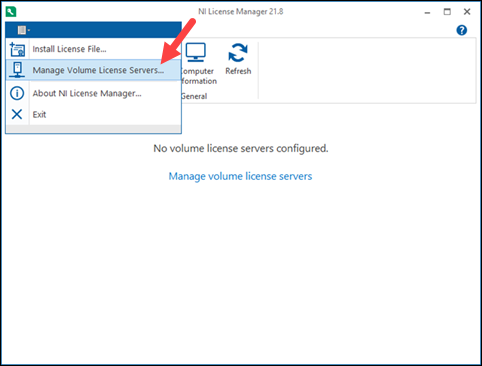Click the NI License Manager 21.8 title text
The width and height of the screenshot is (482, 366).
coord(241,12)
